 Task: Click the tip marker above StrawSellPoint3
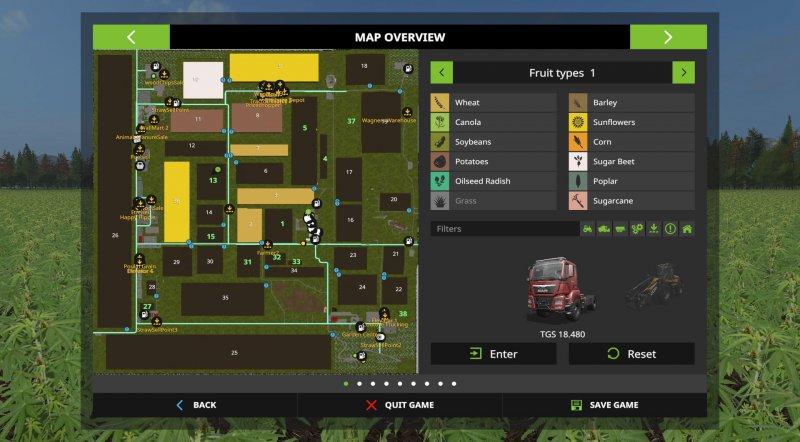(157, 322)
